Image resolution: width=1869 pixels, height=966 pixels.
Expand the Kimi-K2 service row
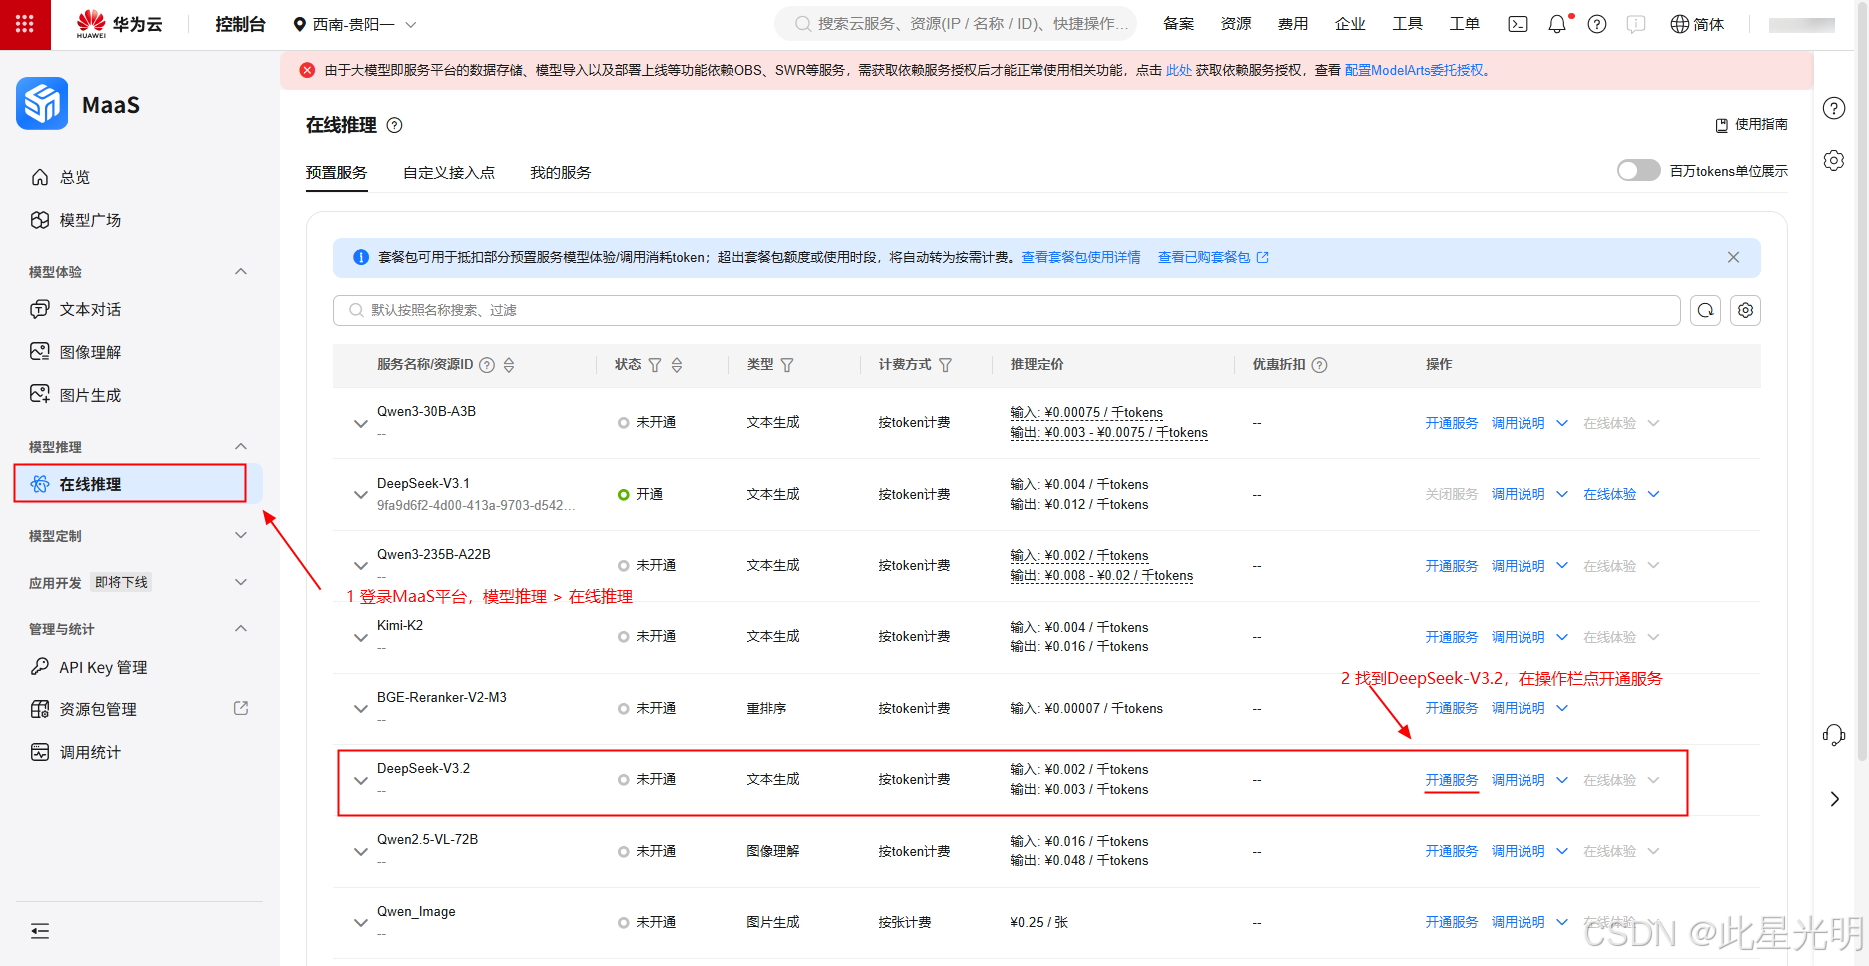tap(360, 636)
